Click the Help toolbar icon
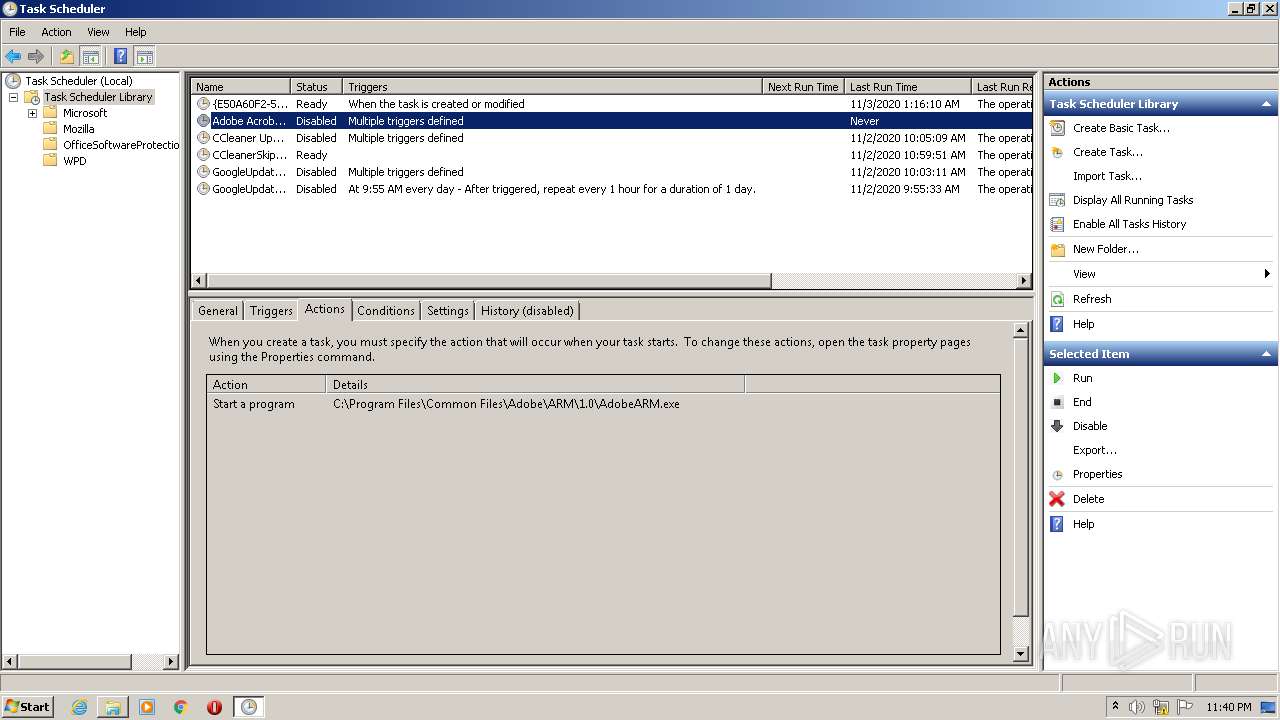The height and width of the screenshot is (720, 1280). point(120,57)
